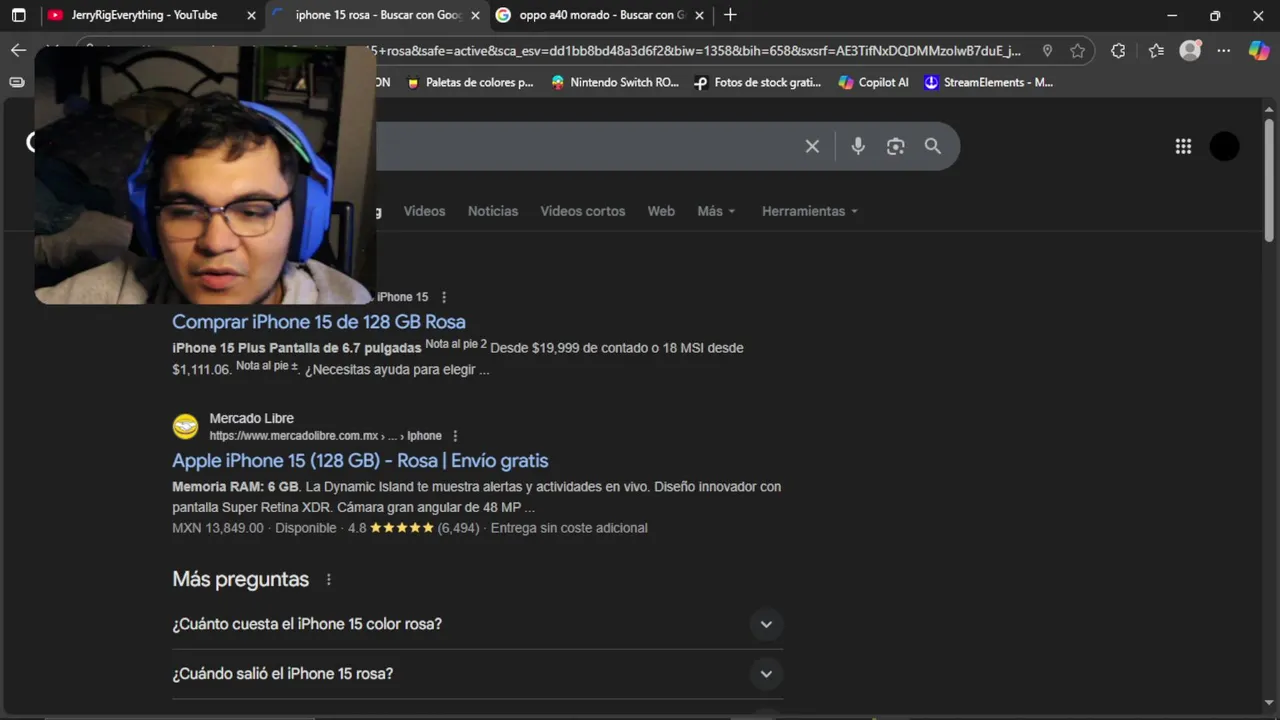Open Copilot AI bookmark
This screenshot has width=1280, height=720.
[x=874, y=82]
